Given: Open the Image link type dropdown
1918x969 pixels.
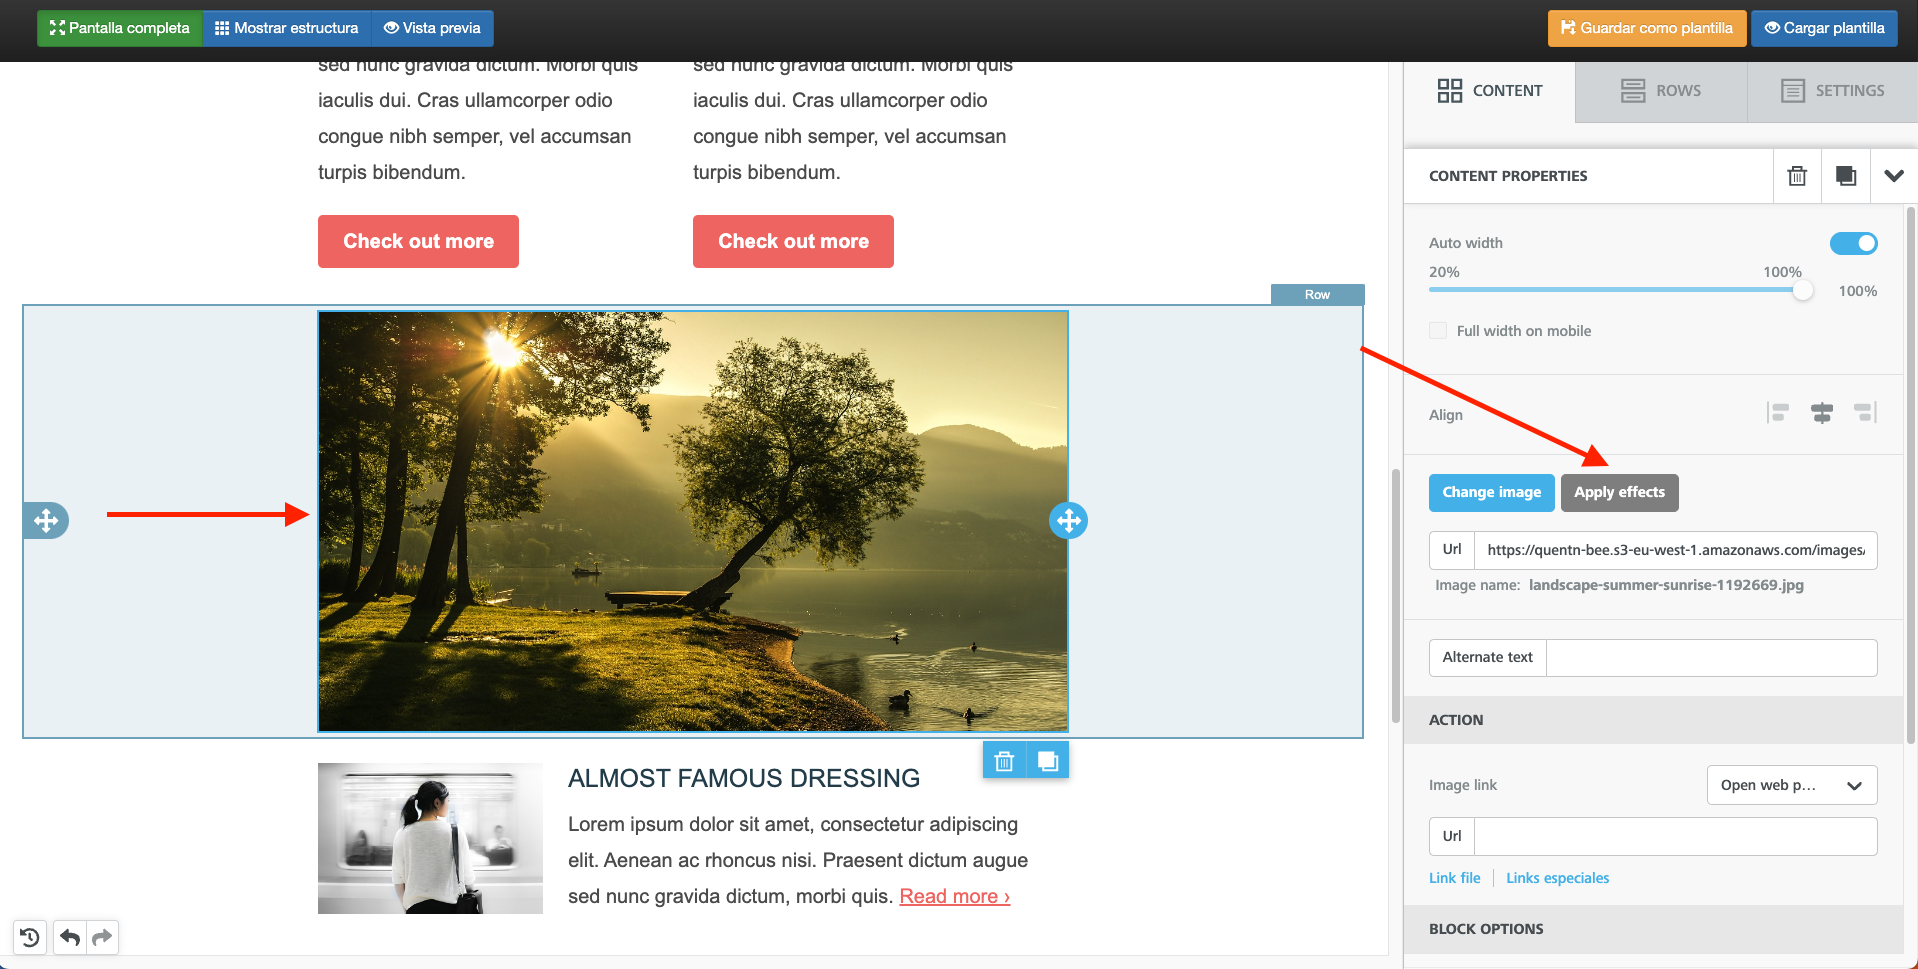Looking at the screenshot, I should click(1791, 785).
